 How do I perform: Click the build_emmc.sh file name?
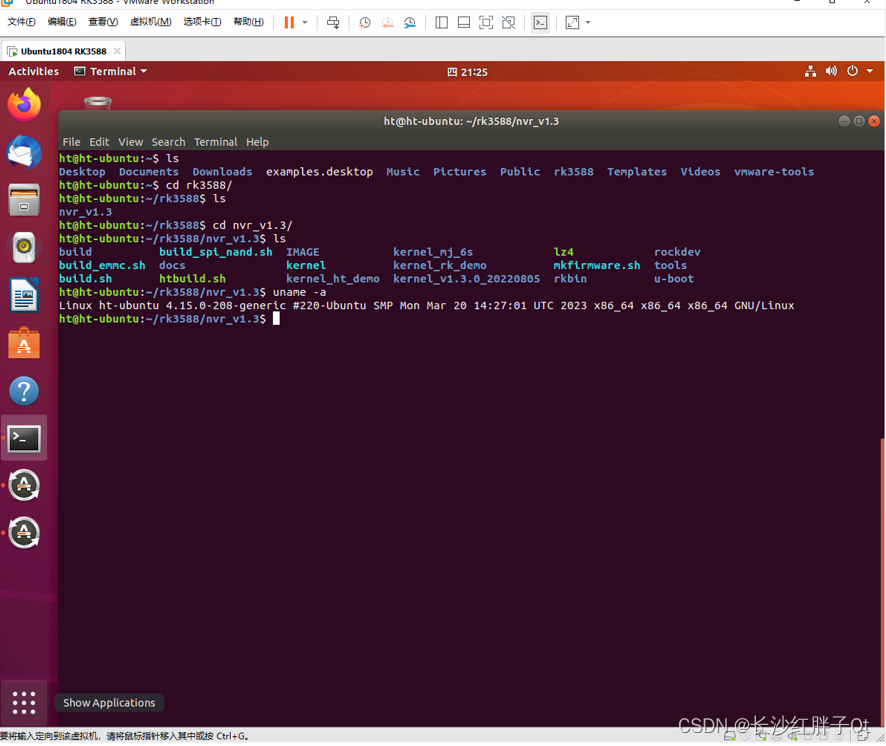[x=102, y=265]
